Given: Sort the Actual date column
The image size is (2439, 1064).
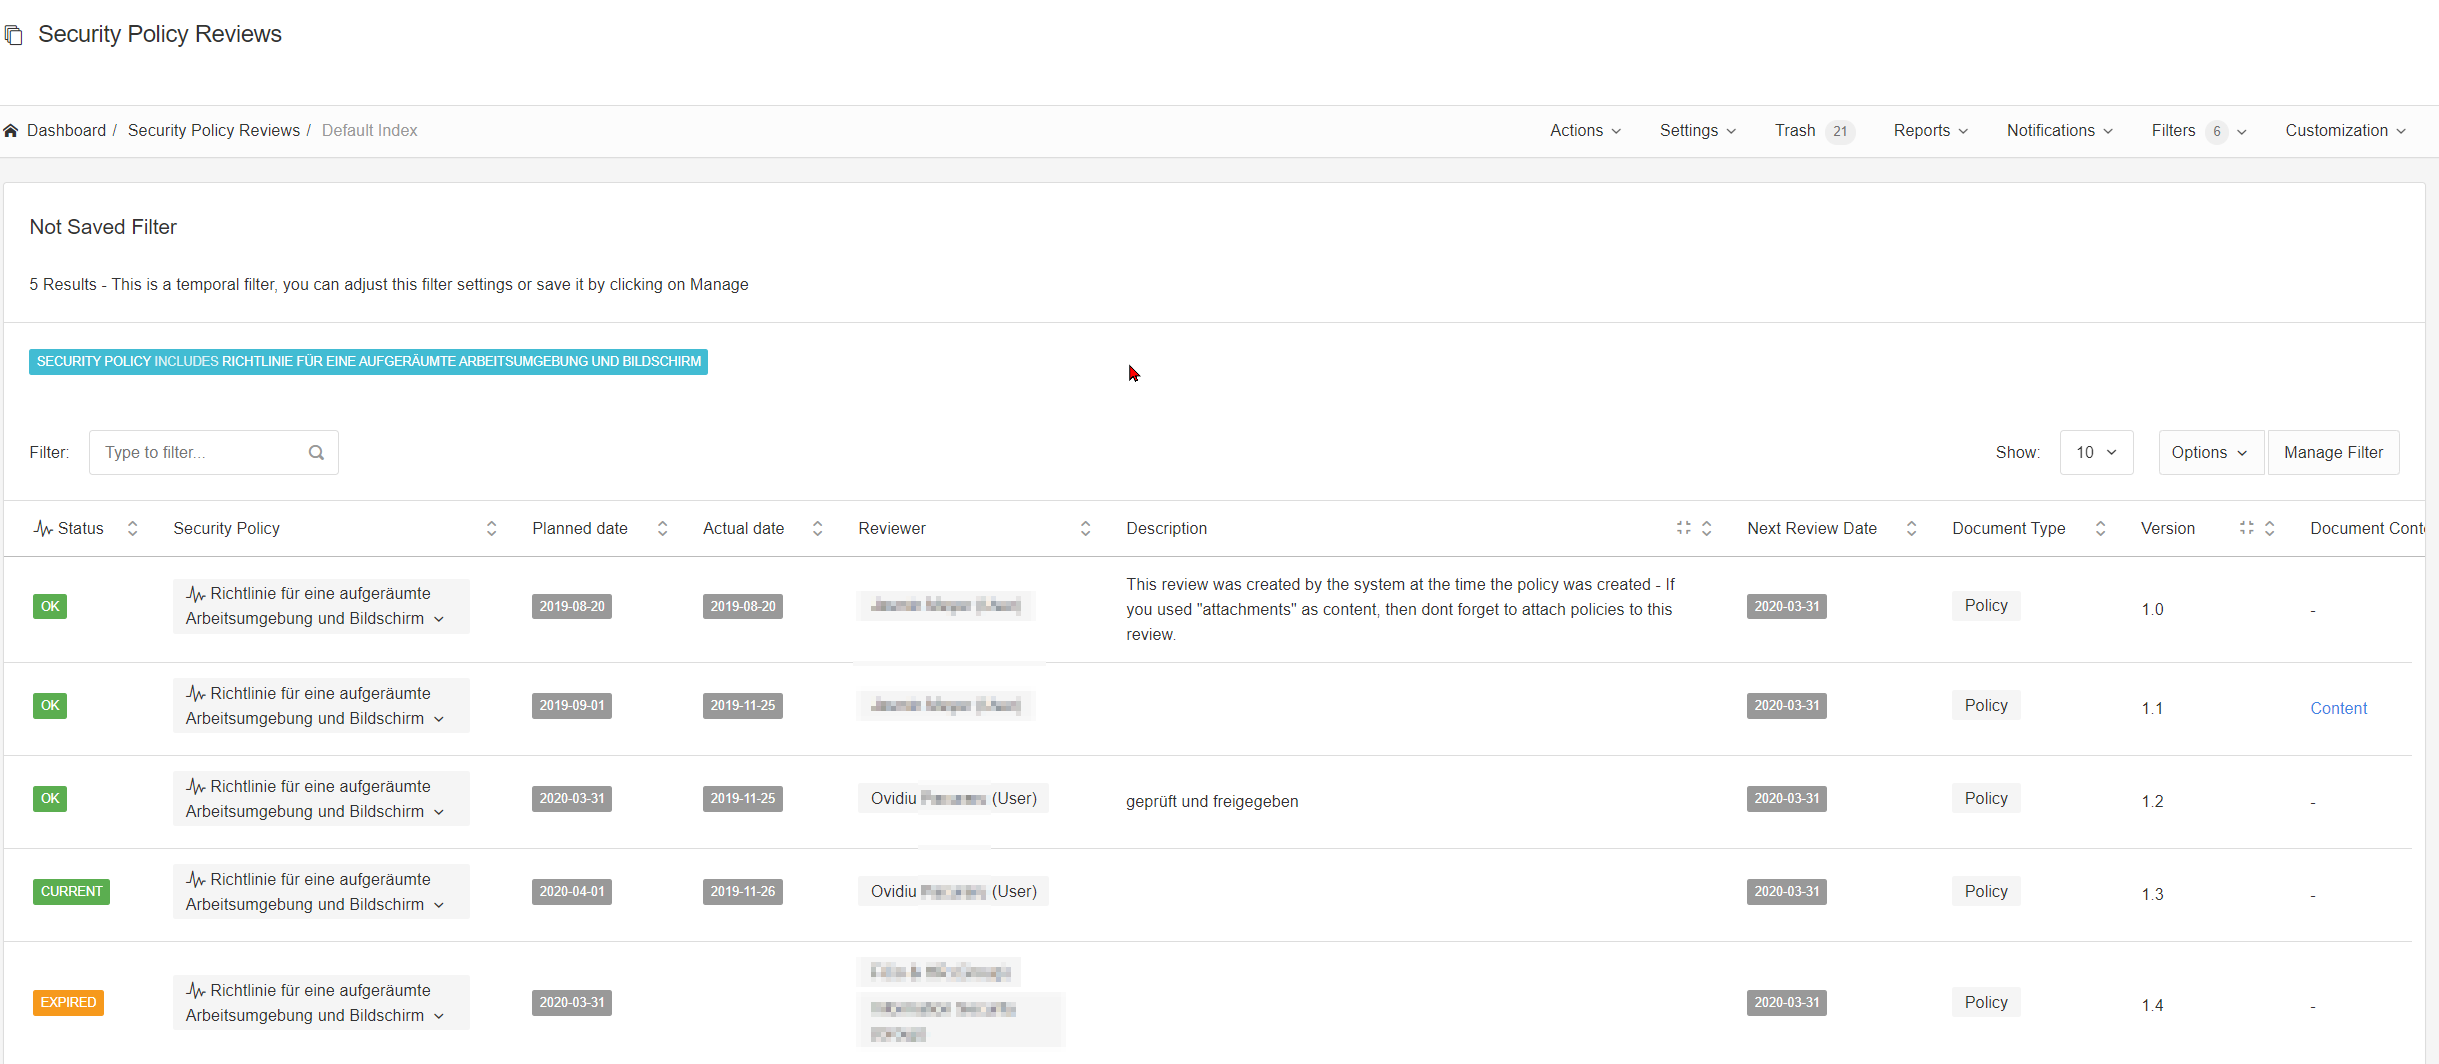Looking at the screenshot, I should click(817, 529).
